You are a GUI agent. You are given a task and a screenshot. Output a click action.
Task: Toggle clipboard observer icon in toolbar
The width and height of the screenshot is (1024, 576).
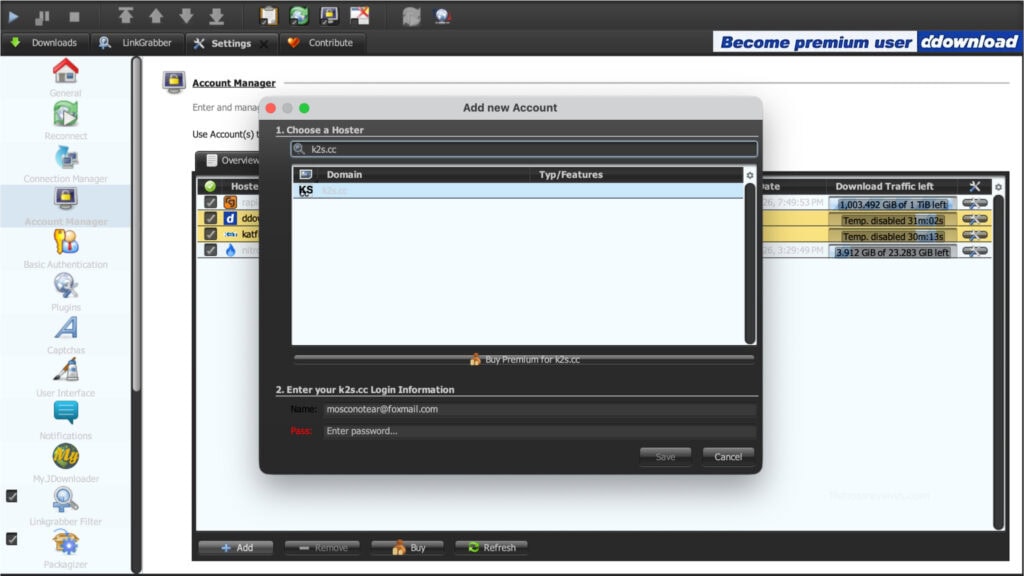pyautogui.click(x=268, y=16)
